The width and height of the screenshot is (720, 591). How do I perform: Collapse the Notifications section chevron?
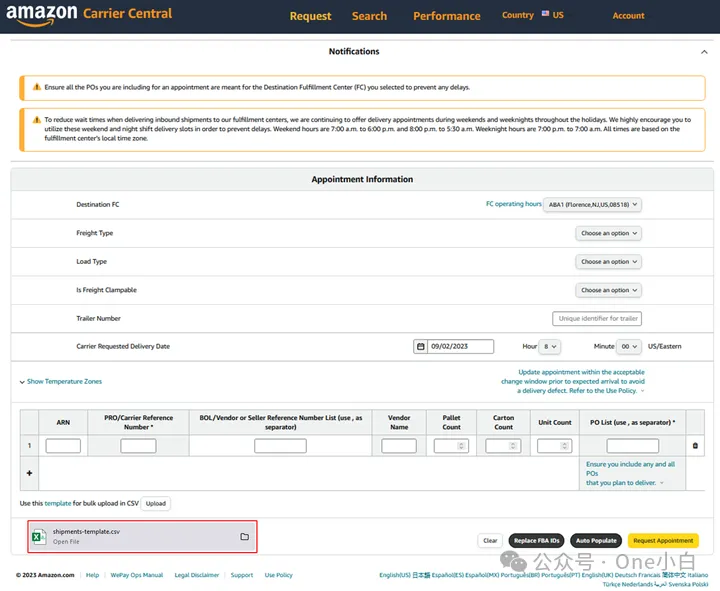[704, 52]
